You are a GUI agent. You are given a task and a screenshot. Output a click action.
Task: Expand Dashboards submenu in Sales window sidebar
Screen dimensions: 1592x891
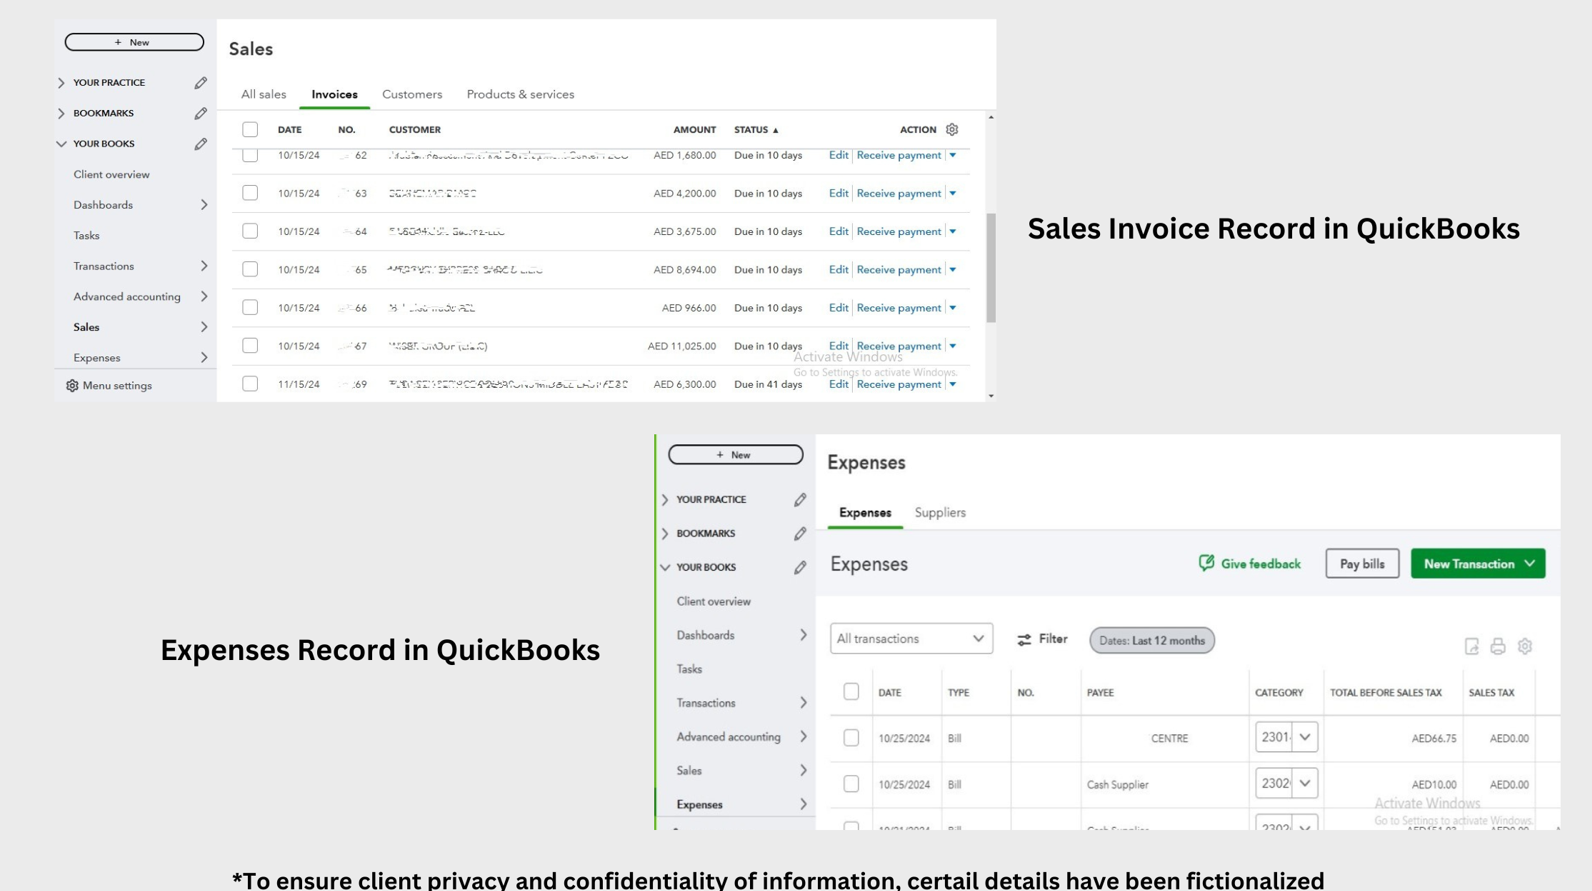204,205
